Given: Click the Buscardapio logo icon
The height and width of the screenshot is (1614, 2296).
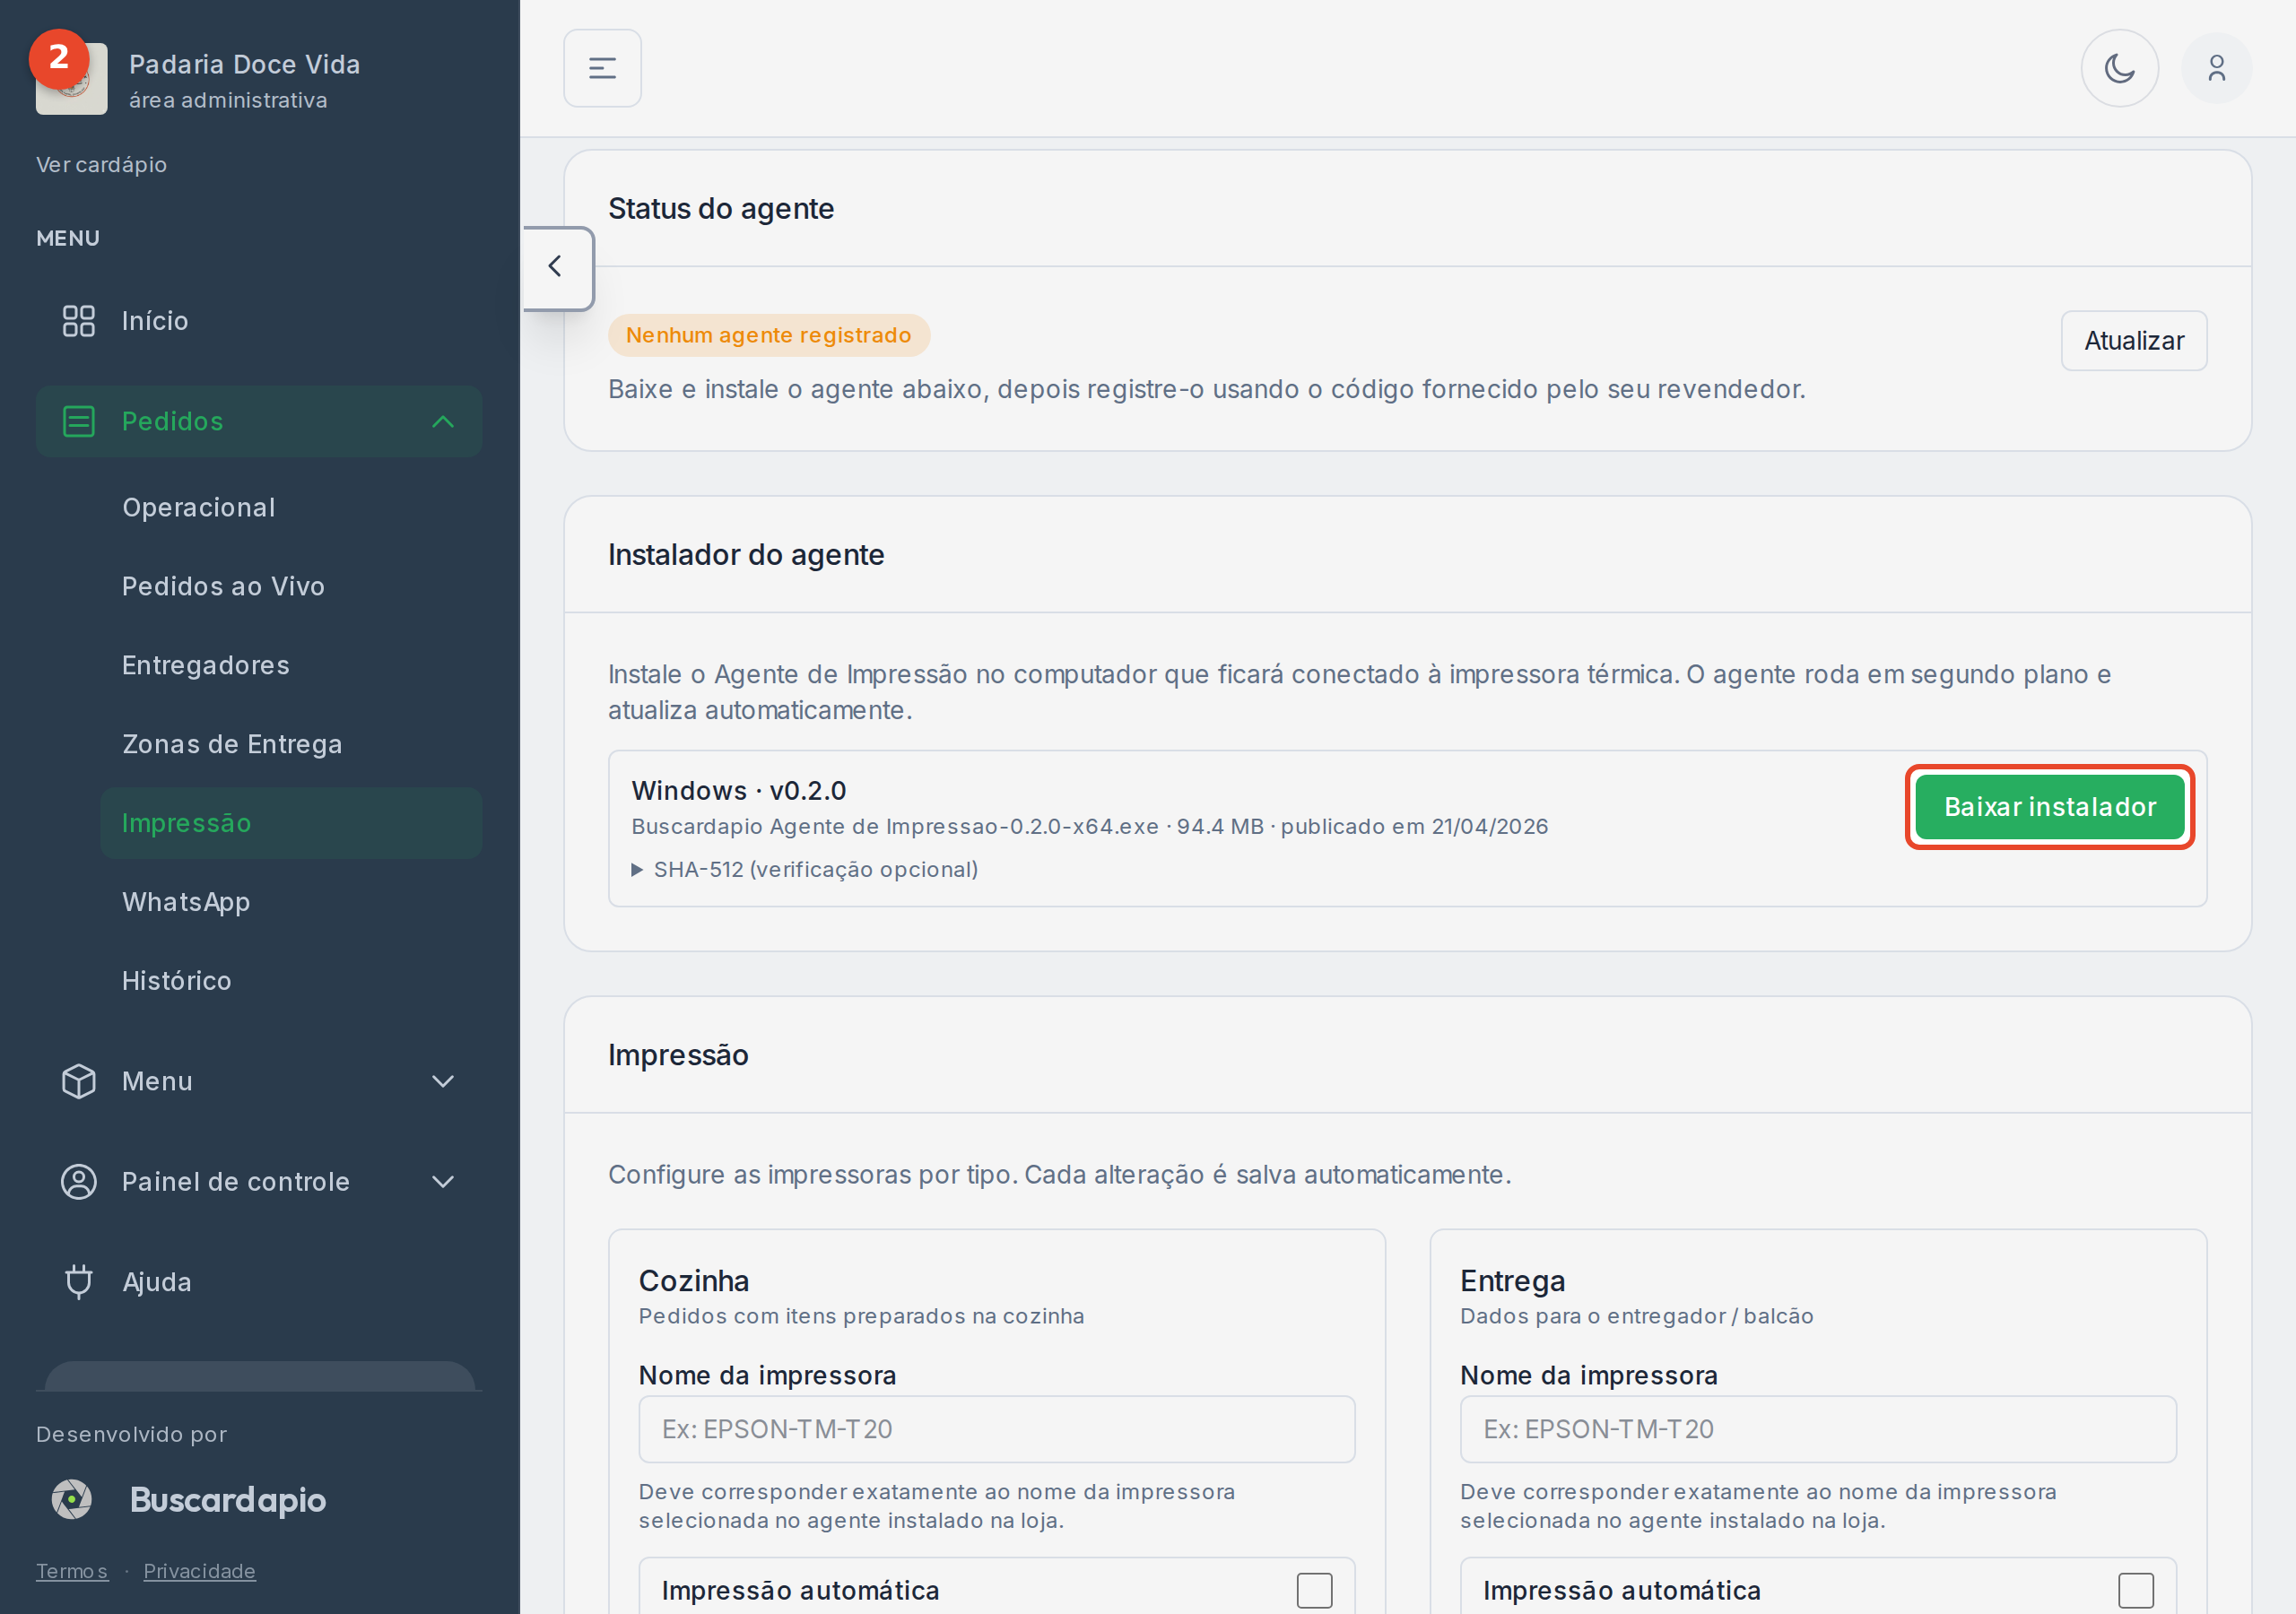Looking at the screenshot, I should [72, 1499].
